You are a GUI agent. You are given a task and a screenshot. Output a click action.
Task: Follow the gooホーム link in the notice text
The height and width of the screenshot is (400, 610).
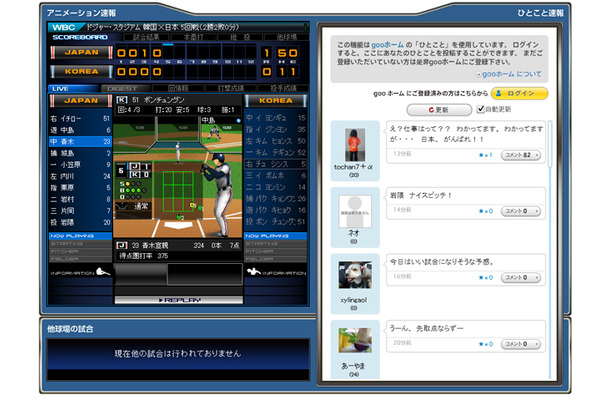pos(387,45)
